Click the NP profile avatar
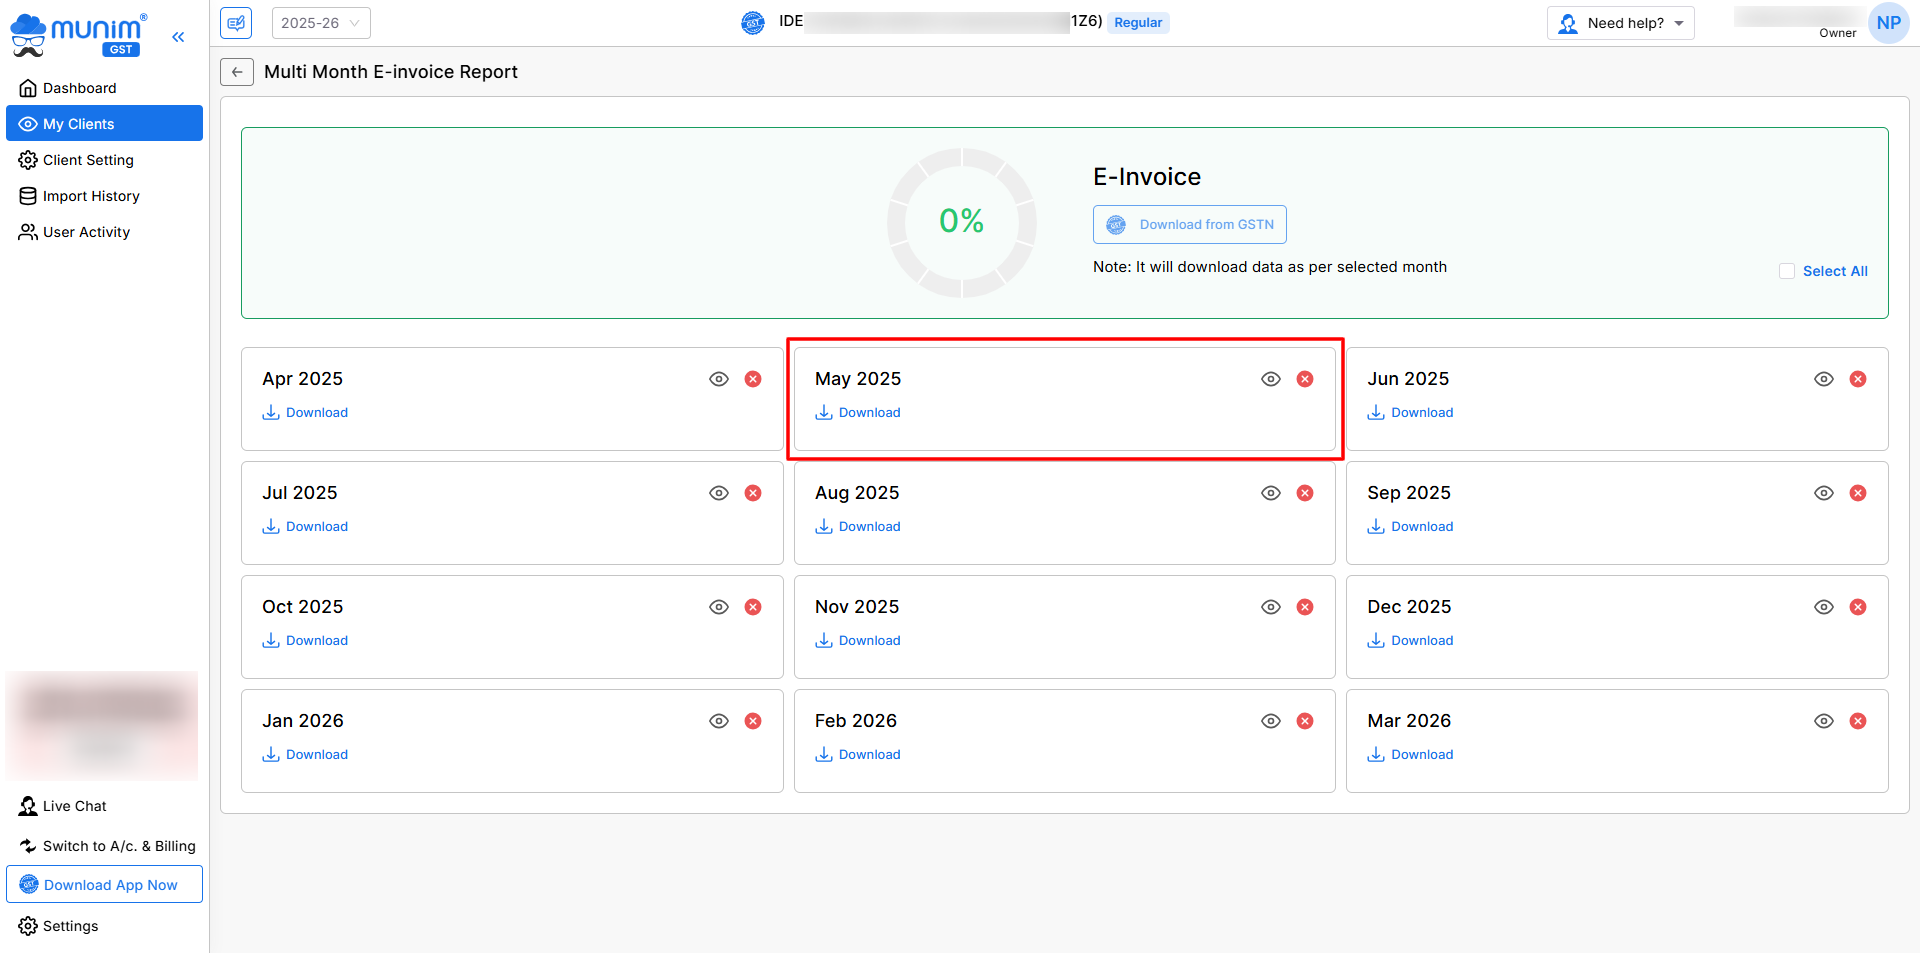 [x=1888, y=23]
